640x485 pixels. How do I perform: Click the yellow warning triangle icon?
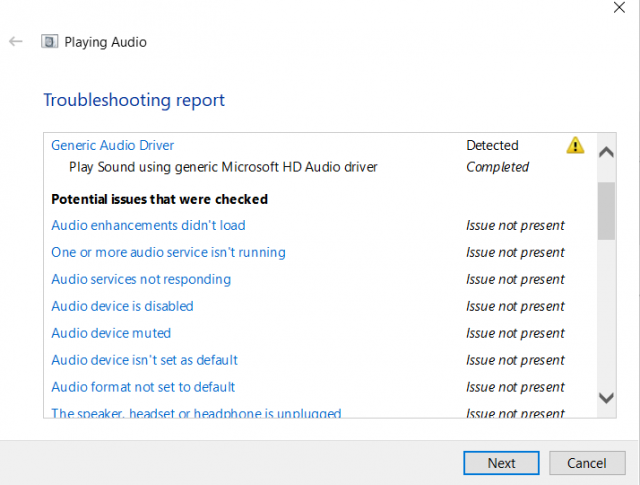(x=575, y=145)
